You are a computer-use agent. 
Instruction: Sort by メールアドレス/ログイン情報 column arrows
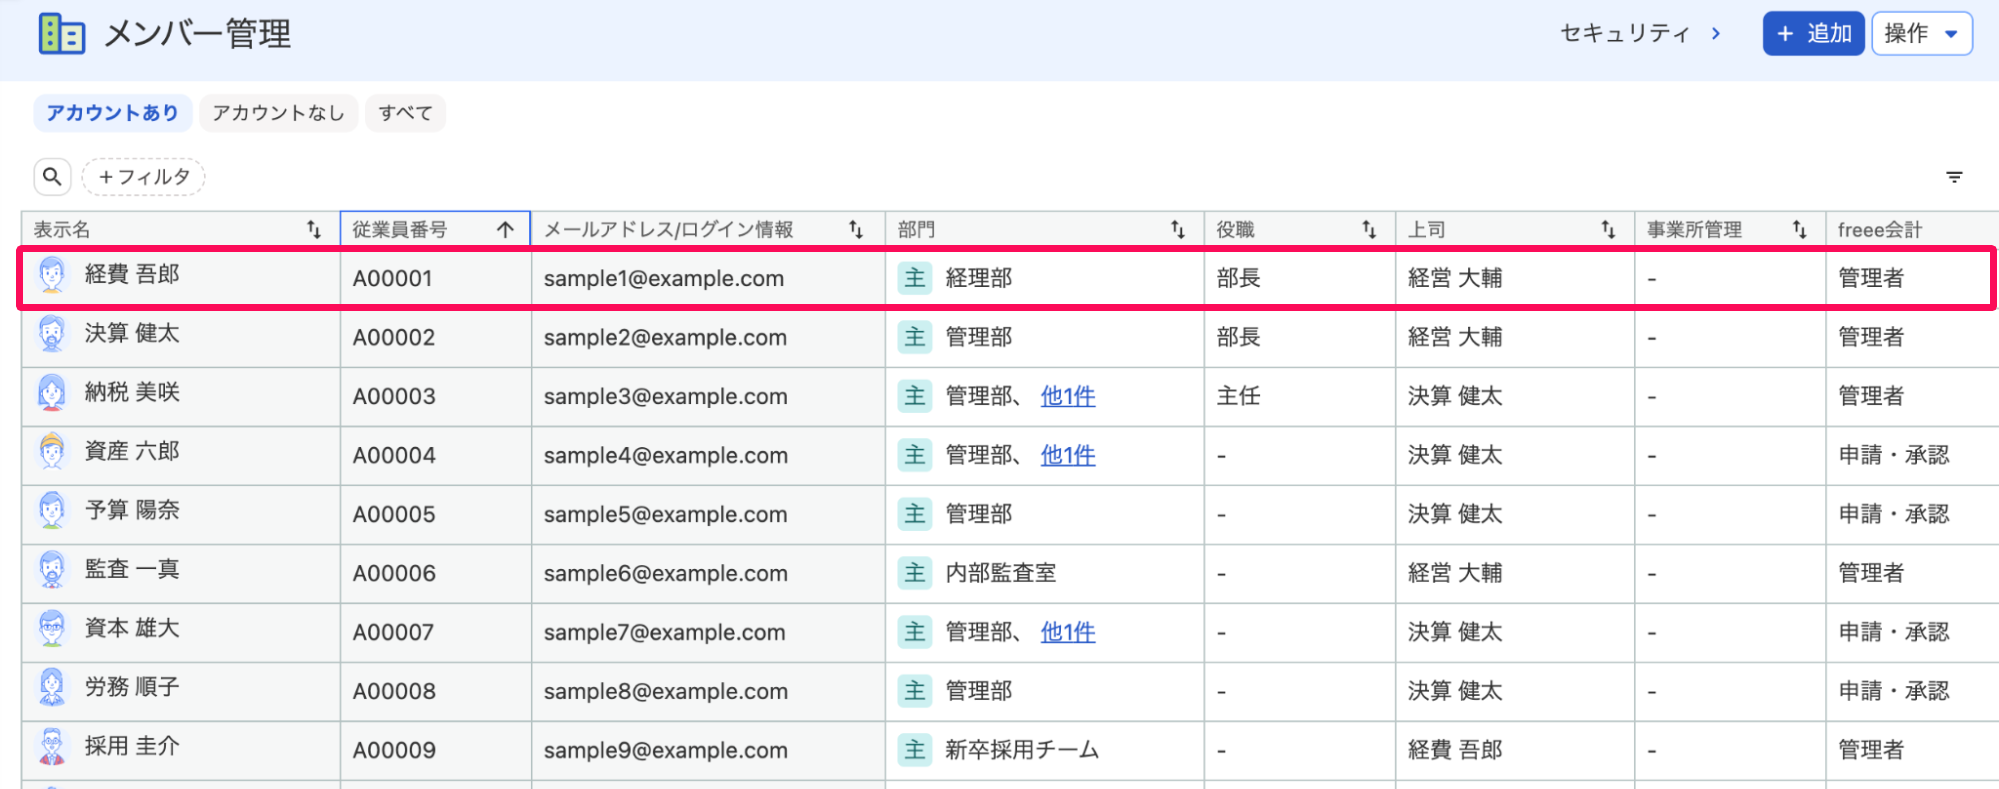pos(856,230)
